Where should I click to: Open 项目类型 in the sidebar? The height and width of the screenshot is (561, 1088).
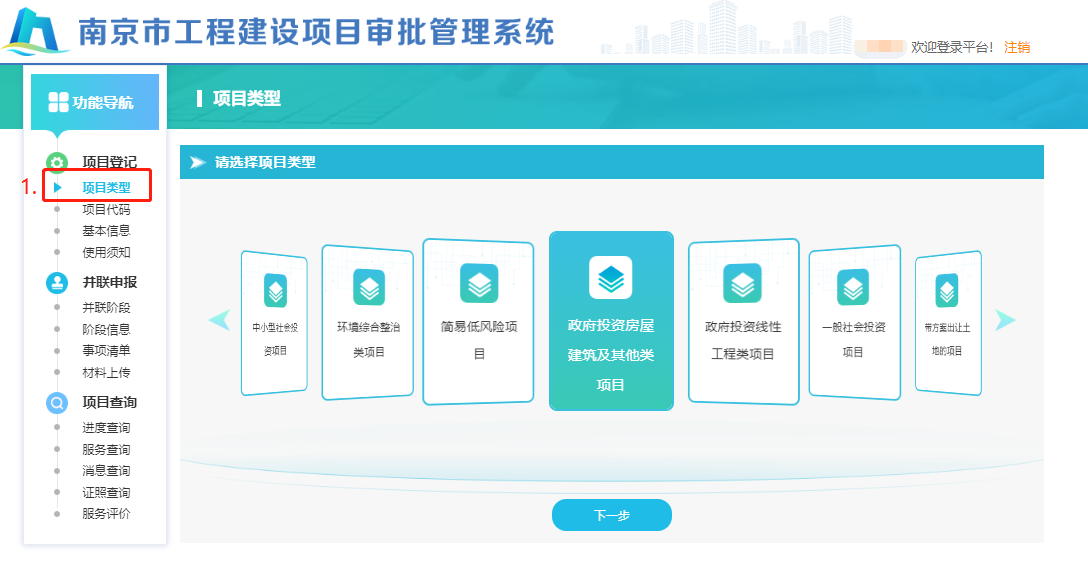coord(106,187)
